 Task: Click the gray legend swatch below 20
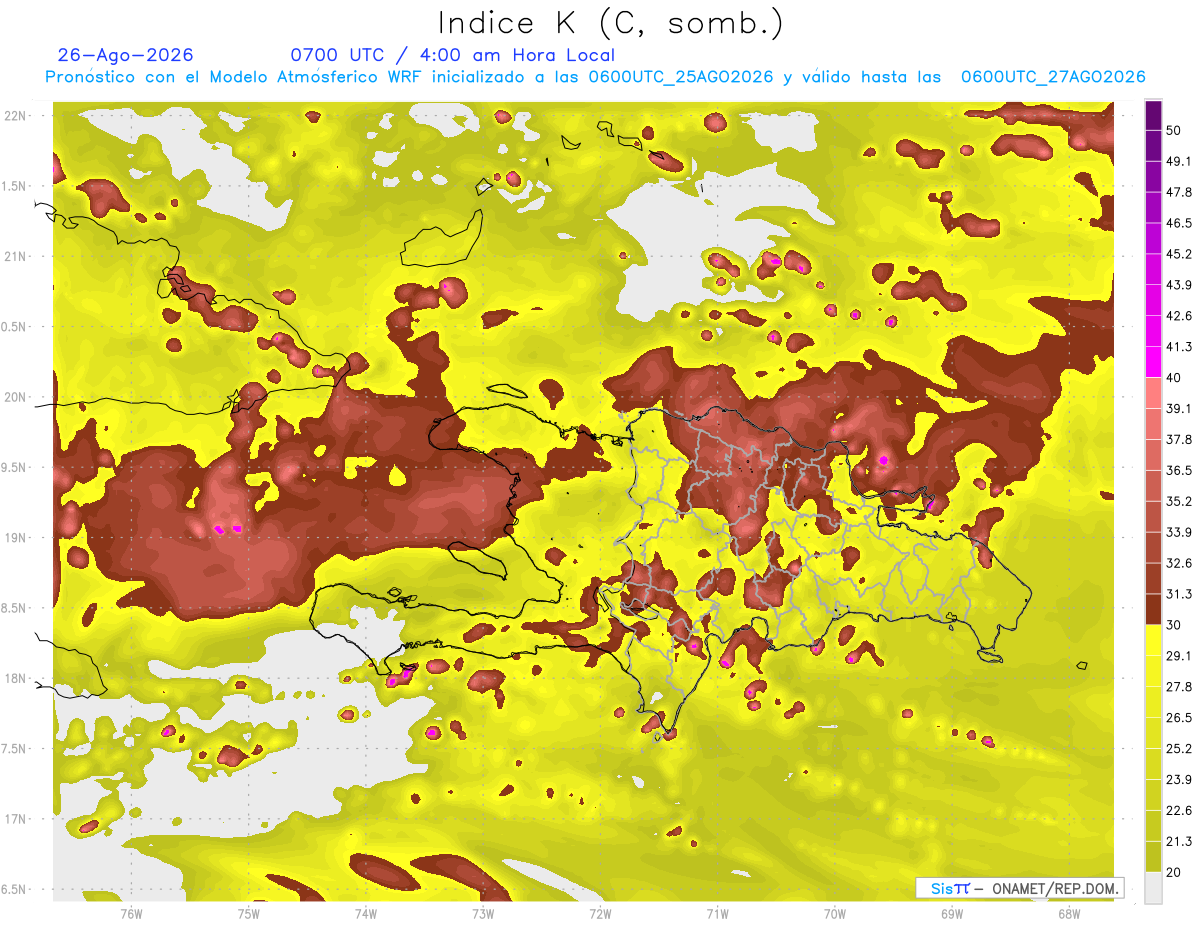click(x=1153, y=888)
